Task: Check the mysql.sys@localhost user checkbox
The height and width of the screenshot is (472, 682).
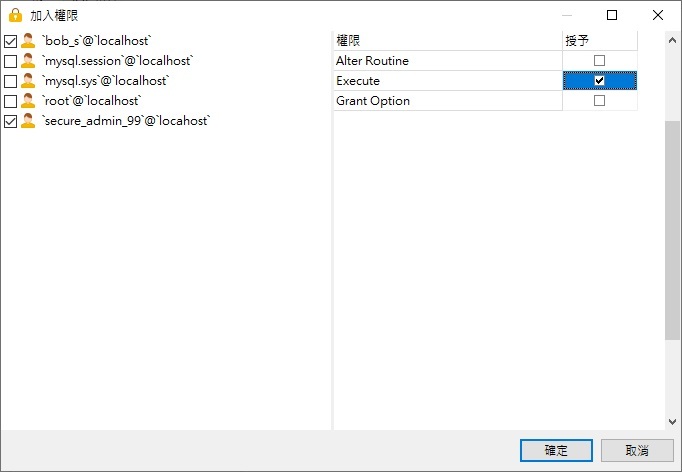Action: tap(11, 81)
